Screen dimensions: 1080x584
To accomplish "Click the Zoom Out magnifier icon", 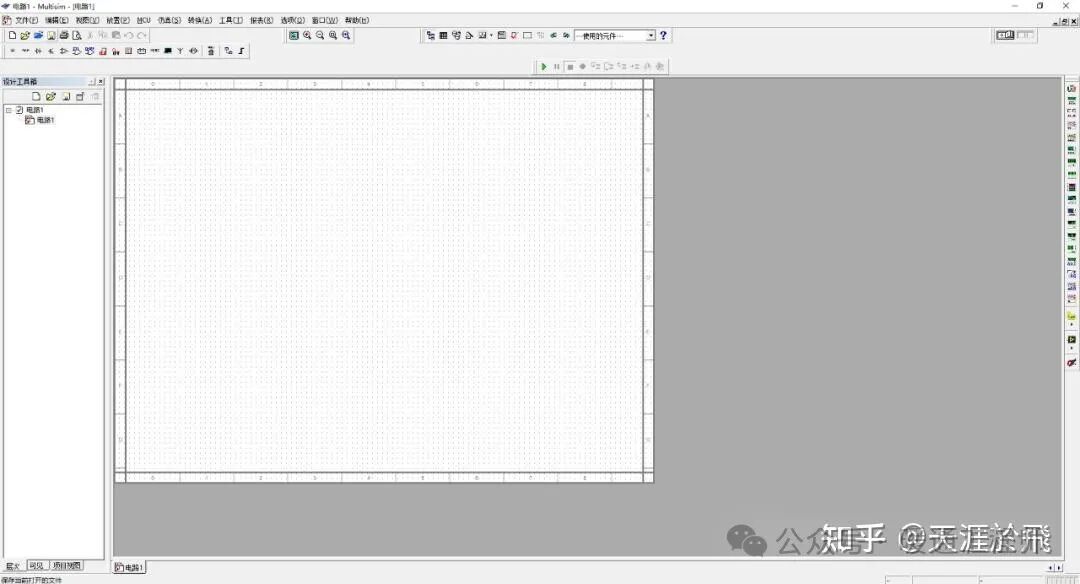I will (x=320, y=35).
